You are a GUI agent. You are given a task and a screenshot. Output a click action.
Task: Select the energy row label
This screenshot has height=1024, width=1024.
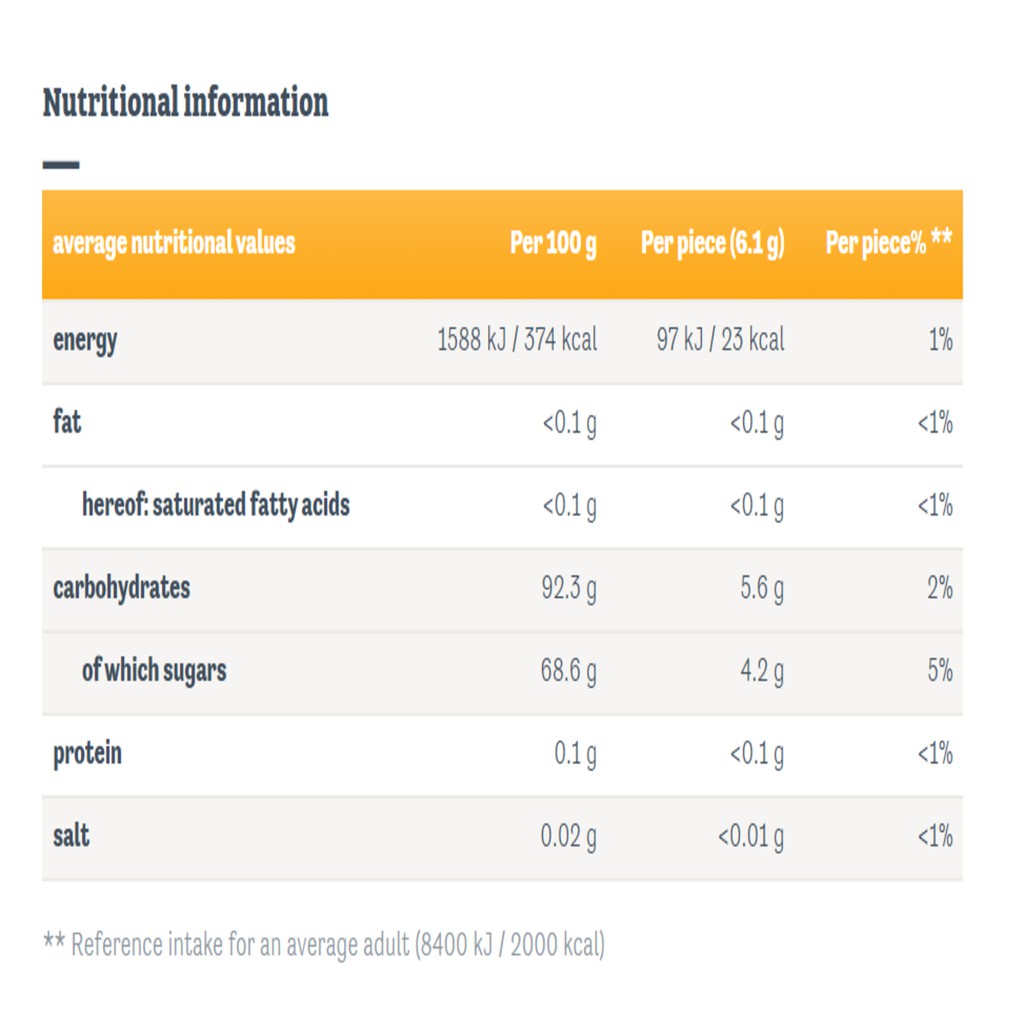pyautogui.click(x=85, y=340)
